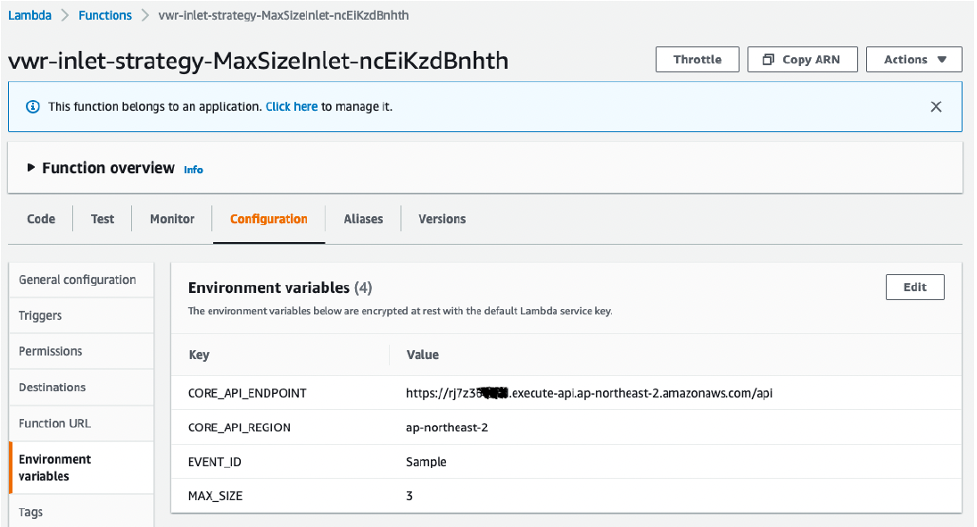Click the Key column header
Image resolution: width=977 pixels, height=527 pixels.
point(199,354)
